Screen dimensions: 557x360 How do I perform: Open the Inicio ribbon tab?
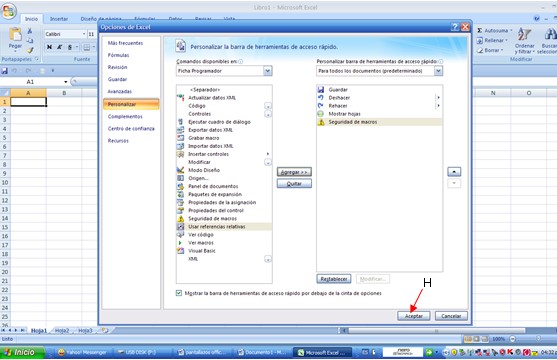point(31,19)
